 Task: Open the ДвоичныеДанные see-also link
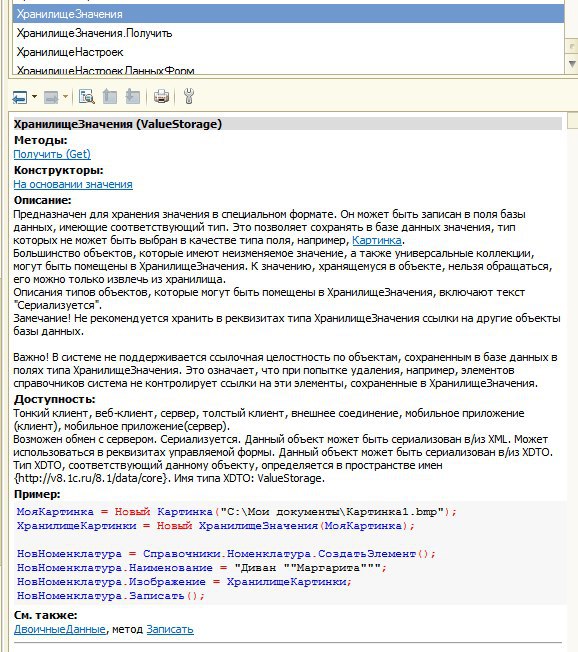click(x=59, y=630)
